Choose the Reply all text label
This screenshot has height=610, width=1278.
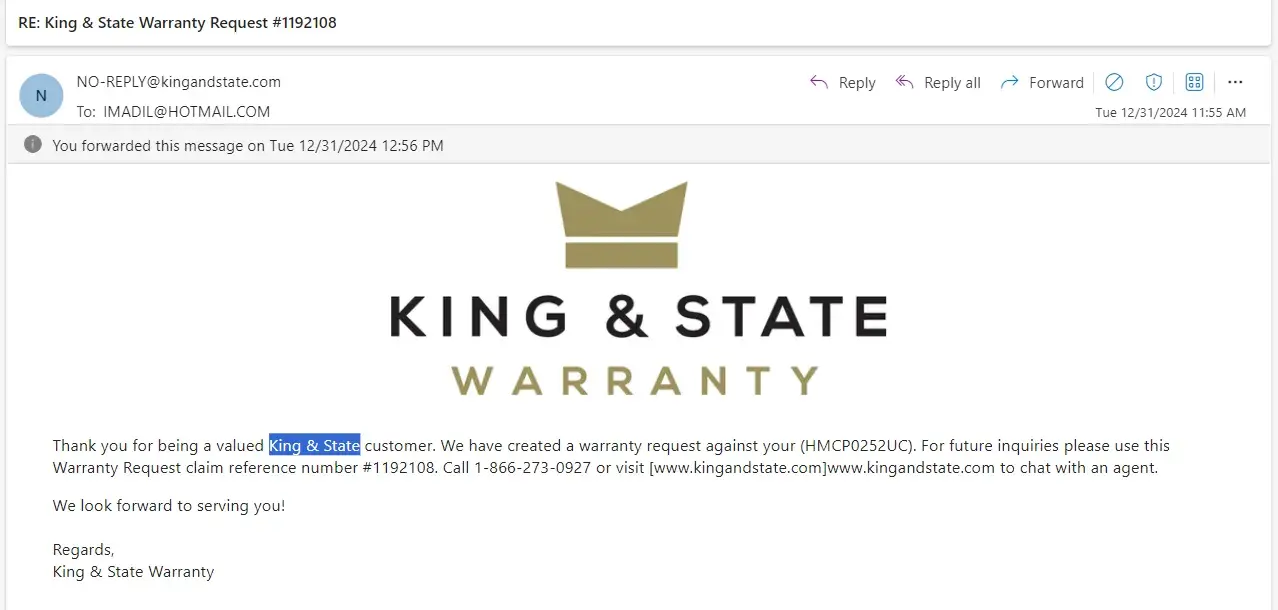coord(952,83)
